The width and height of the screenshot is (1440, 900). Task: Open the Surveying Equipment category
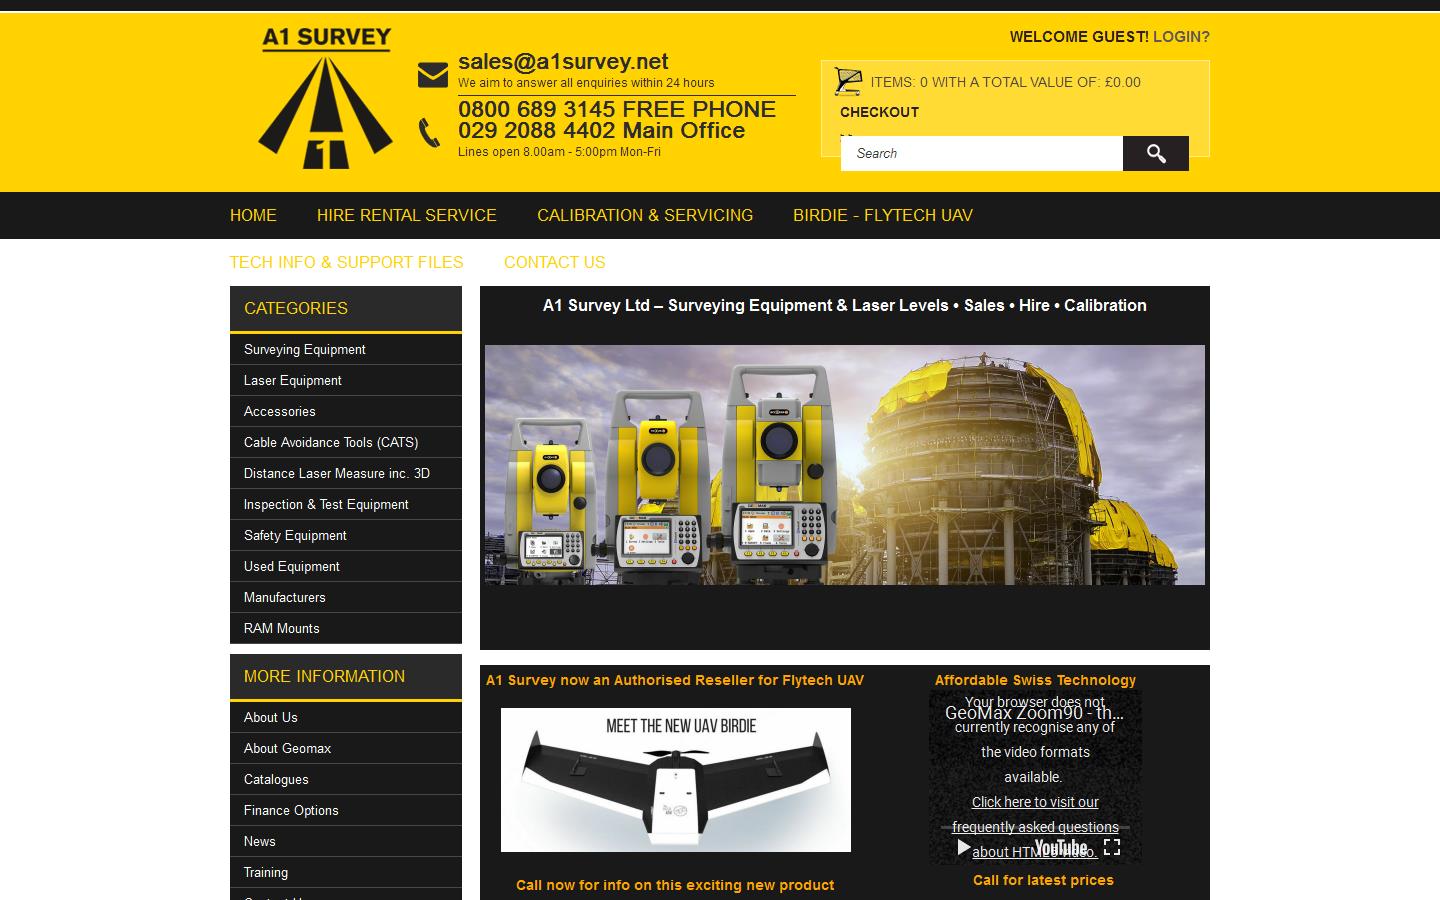[304, 349]
